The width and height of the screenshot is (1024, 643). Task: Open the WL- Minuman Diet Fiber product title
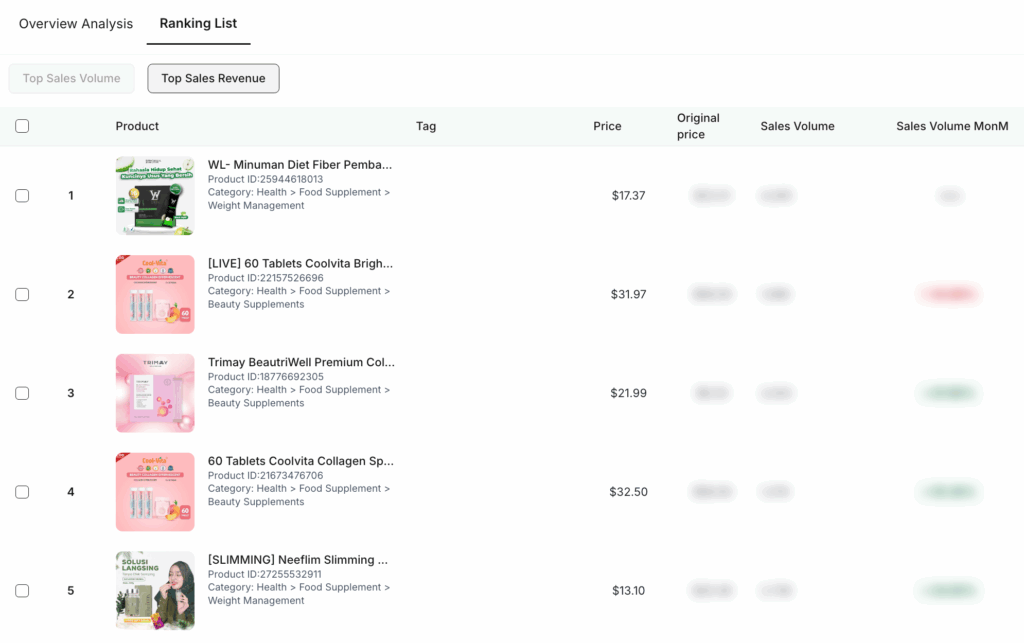point(300,165)
